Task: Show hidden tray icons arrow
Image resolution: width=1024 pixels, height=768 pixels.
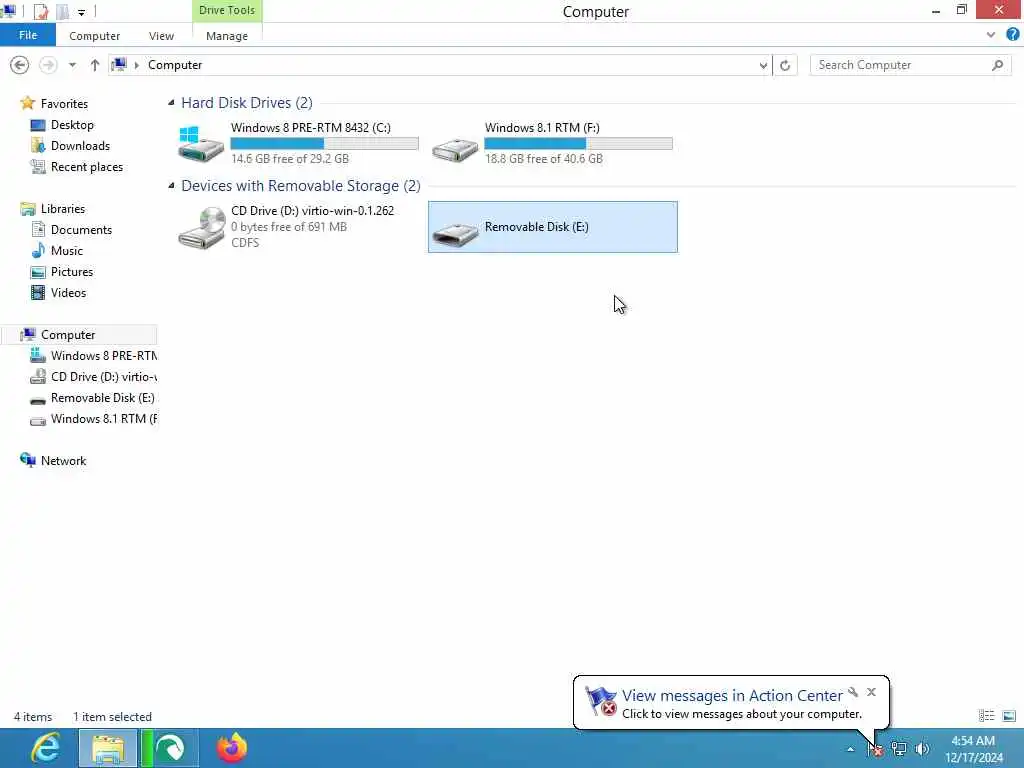Action: coord(850,749)
